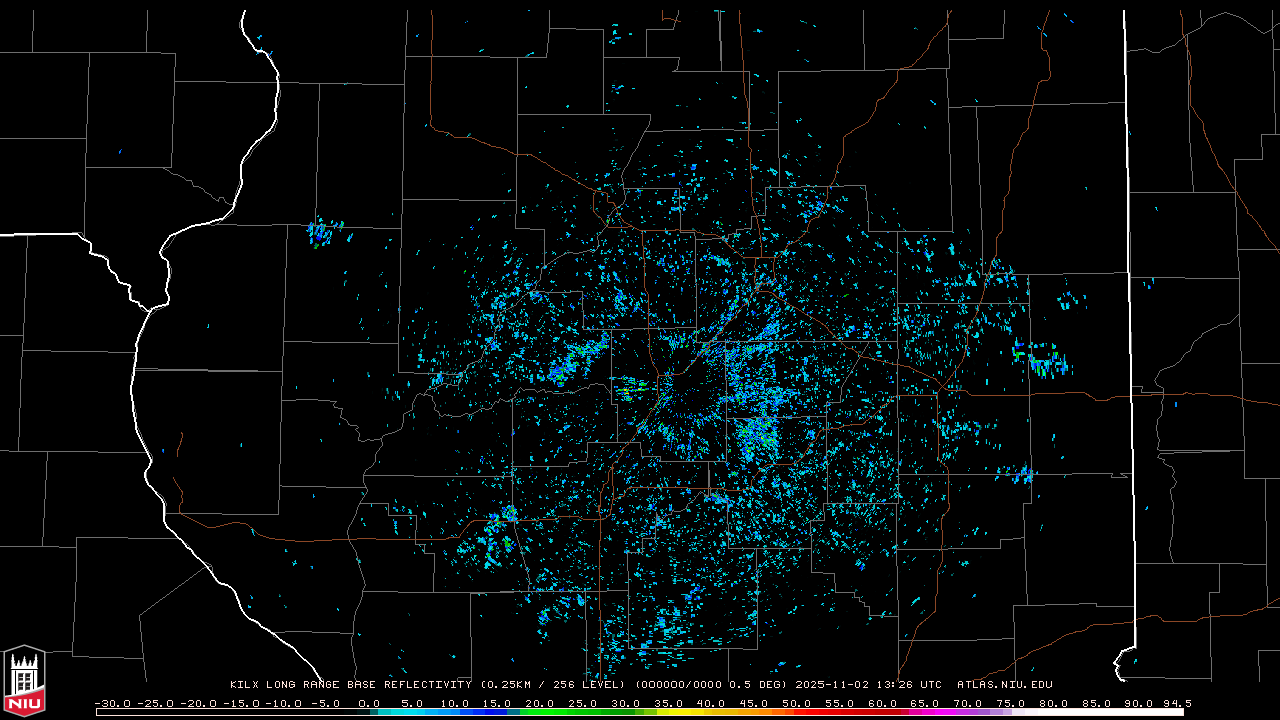Click the yellow 35.0 dBZ color on scale
This screenshot has height=720, width=1280.
point(668,712)
